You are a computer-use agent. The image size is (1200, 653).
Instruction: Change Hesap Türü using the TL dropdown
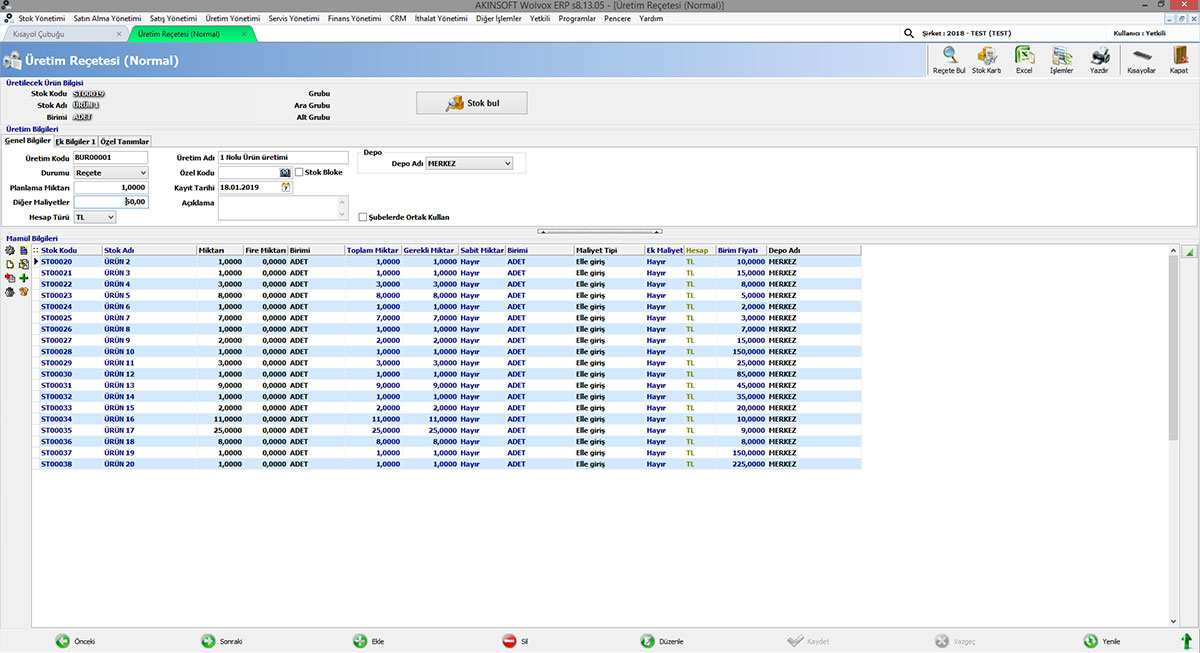pyautogui.click(x=110, y=216)
